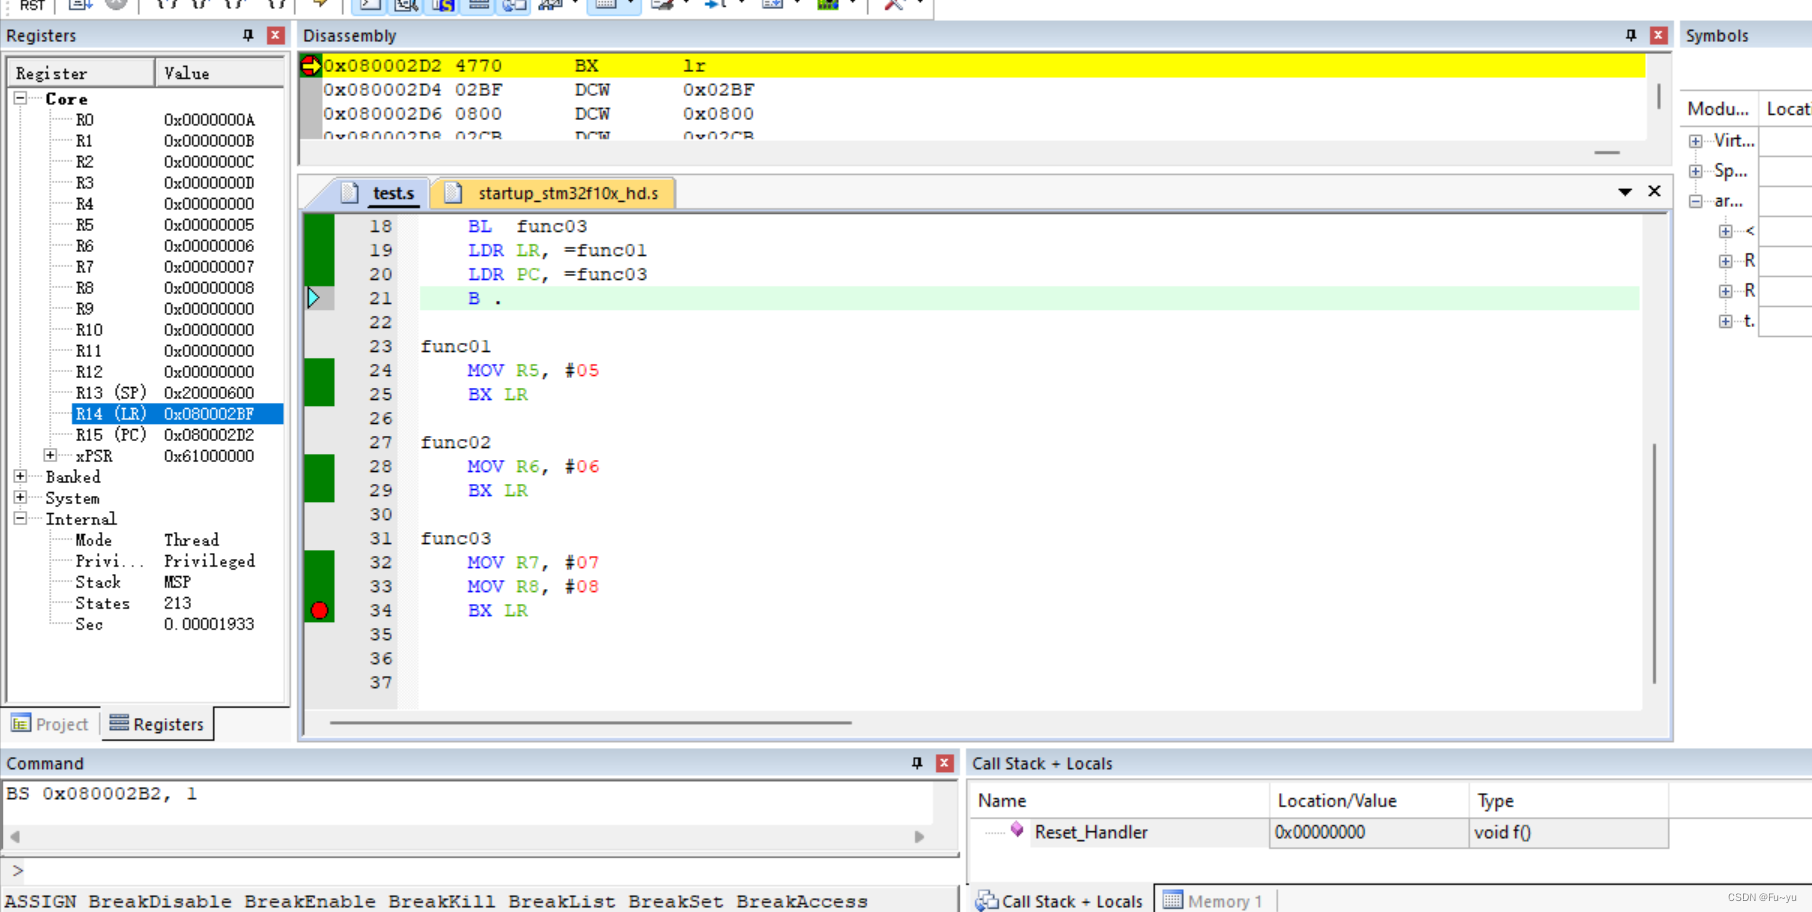
Task: Click the editor vertical scrollbar thumb
Action: (1654, 563)
